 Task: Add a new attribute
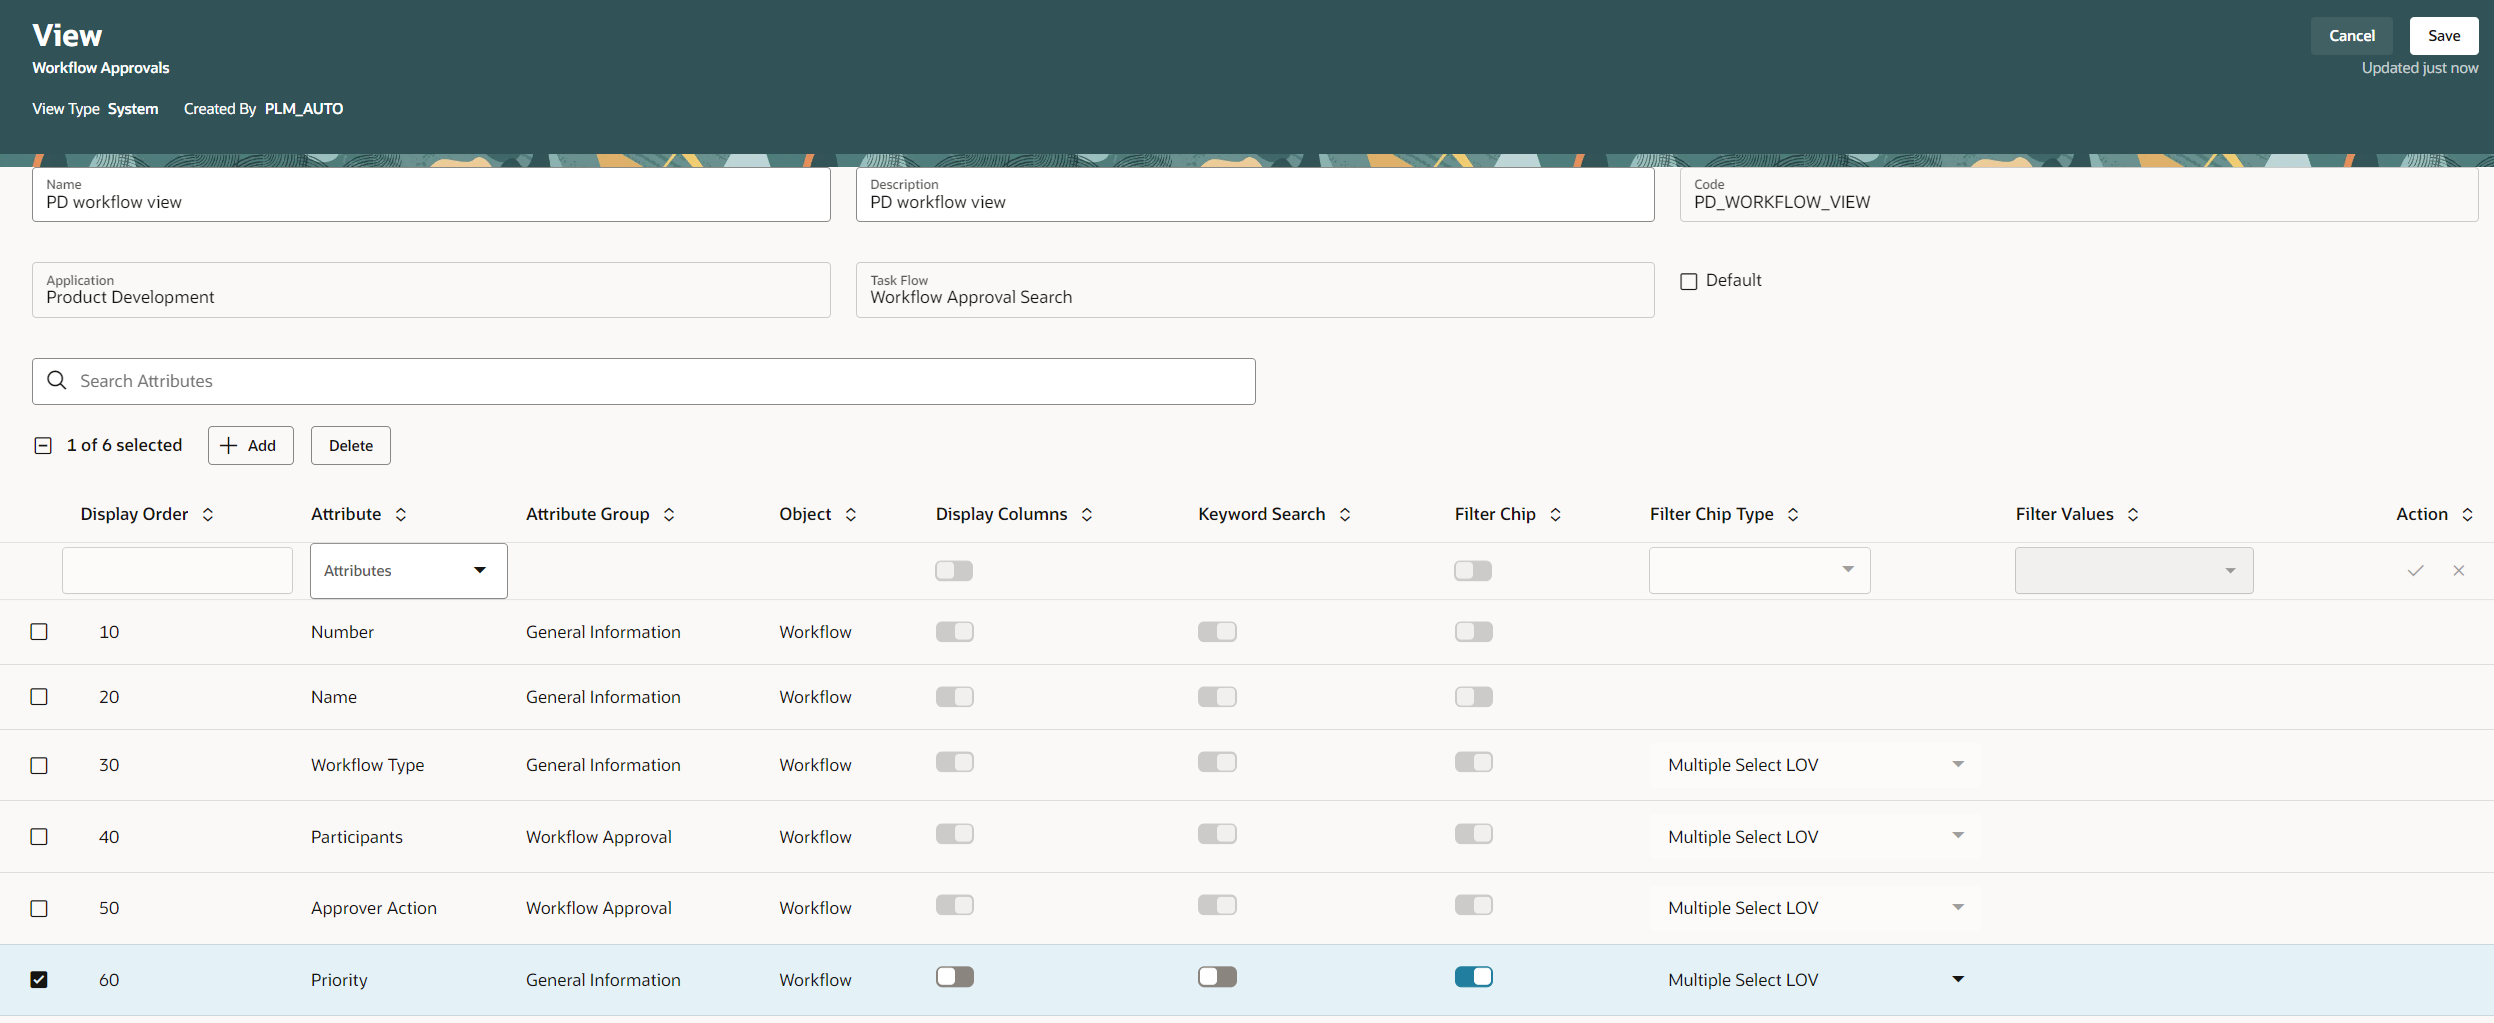(x=251, y=446)
